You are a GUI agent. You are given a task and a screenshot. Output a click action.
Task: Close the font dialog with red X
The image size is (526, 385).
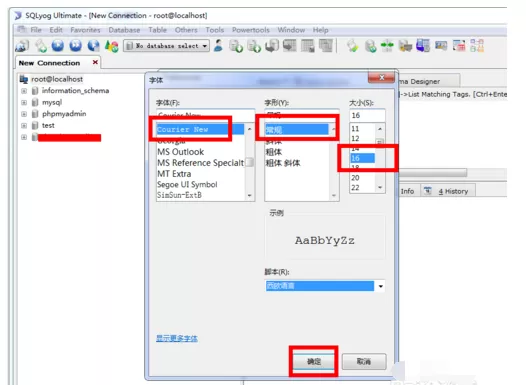381,77
